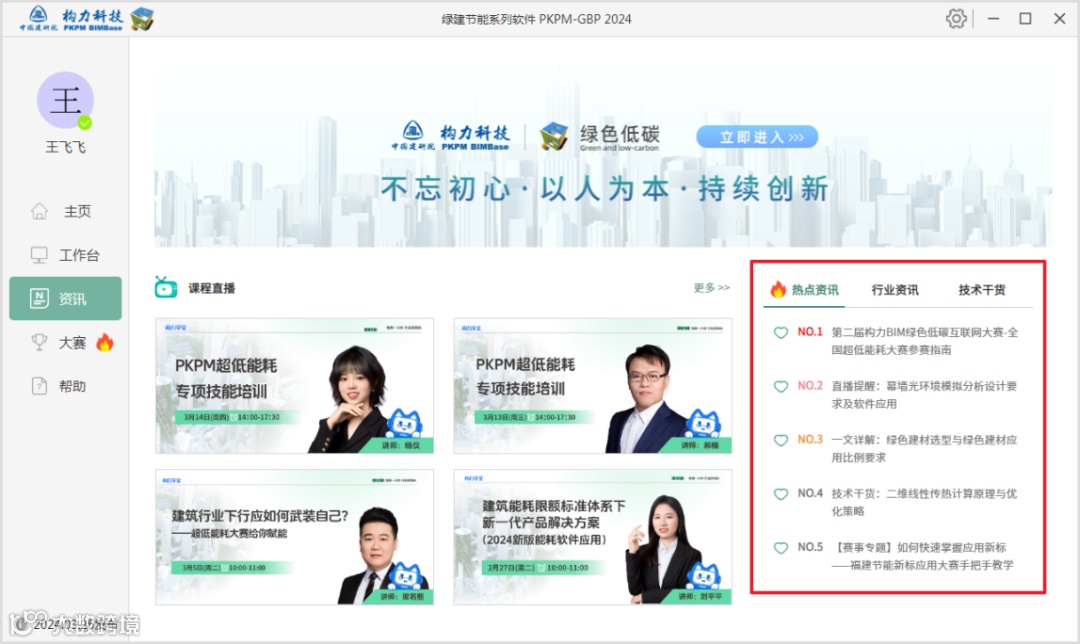1080x644 pixels.
Task: Click the news icon beside 资讯
Action: click(39, 298)
